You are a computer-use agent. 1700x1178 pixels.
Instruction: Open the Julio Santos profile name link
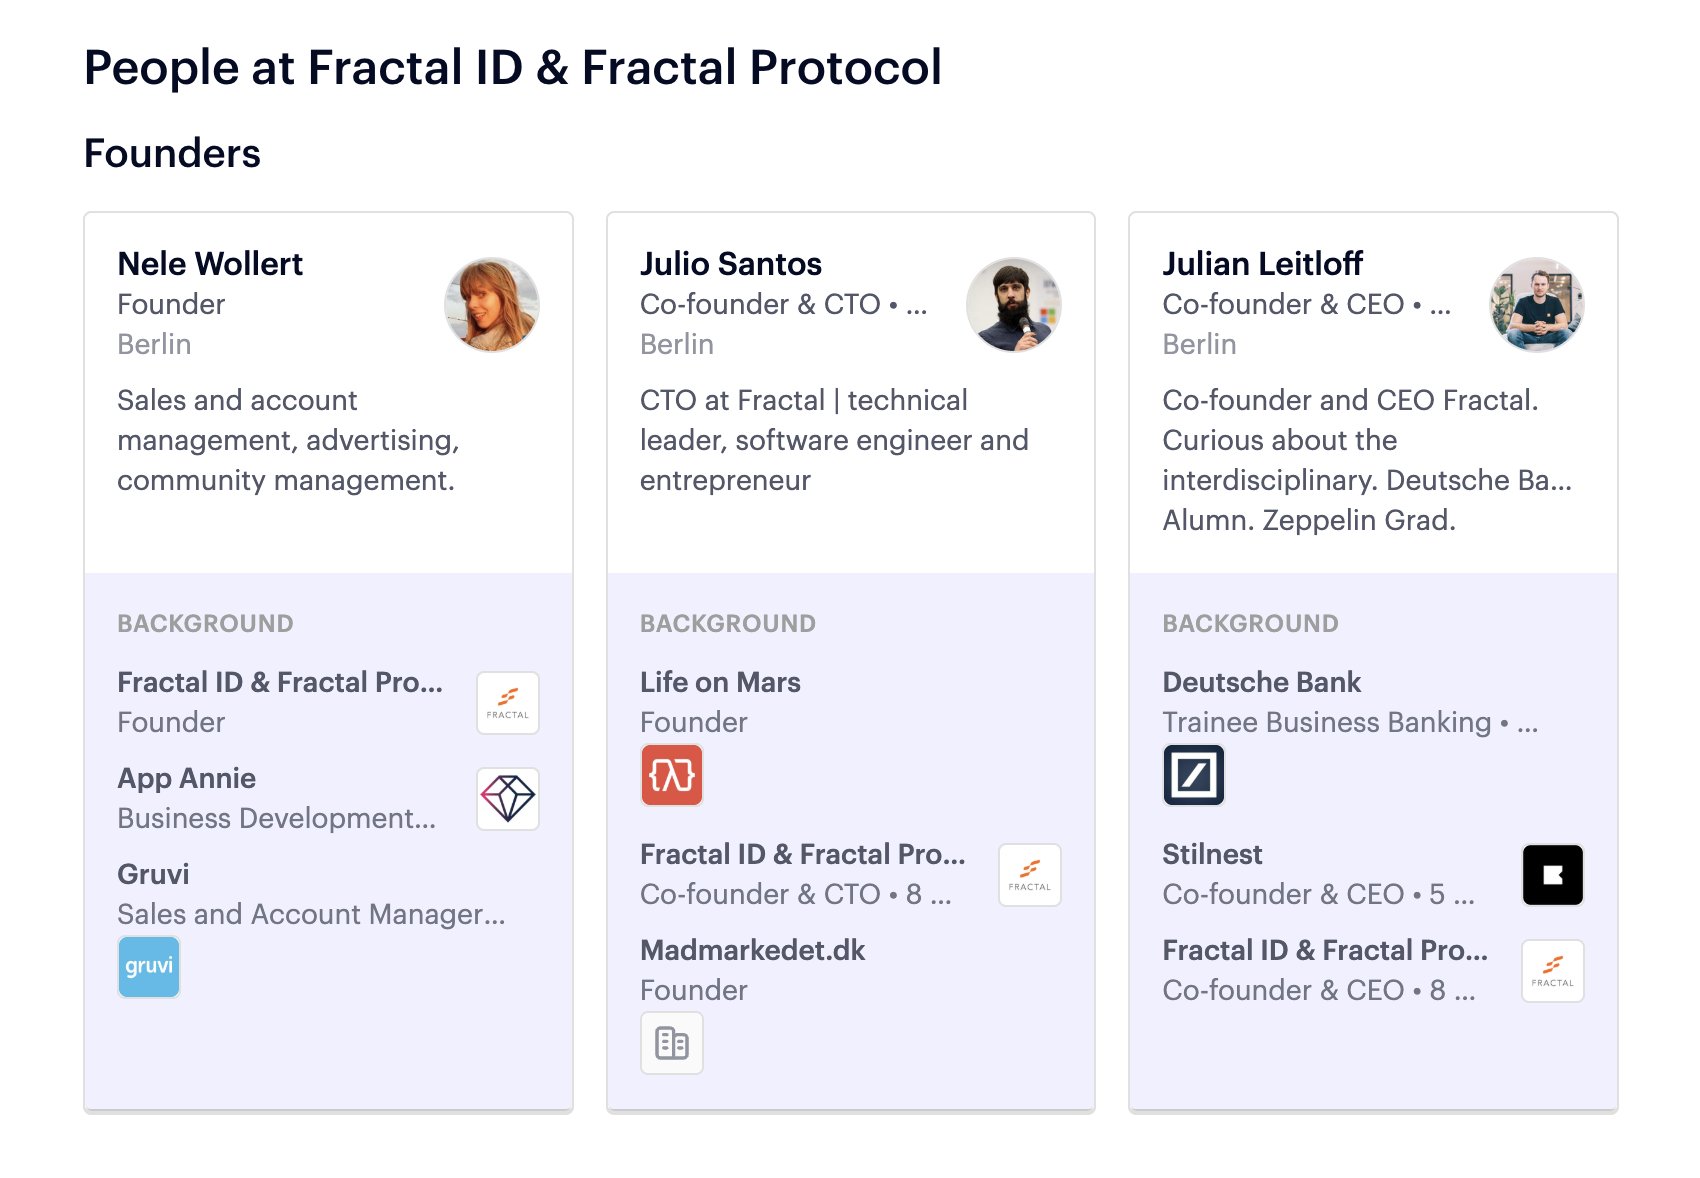coord(731,264)
